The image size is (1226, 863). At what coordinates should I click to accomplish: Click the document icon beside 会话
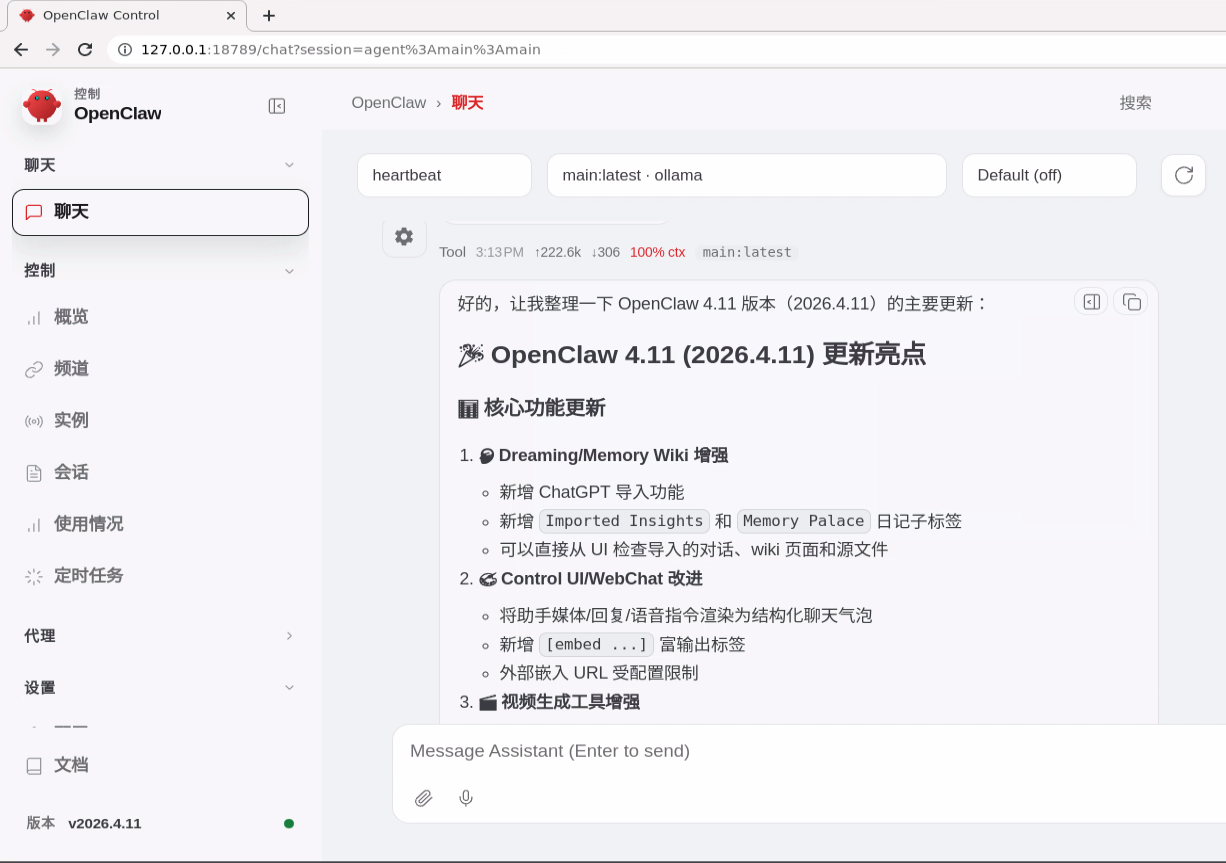[x=34, y=473]
